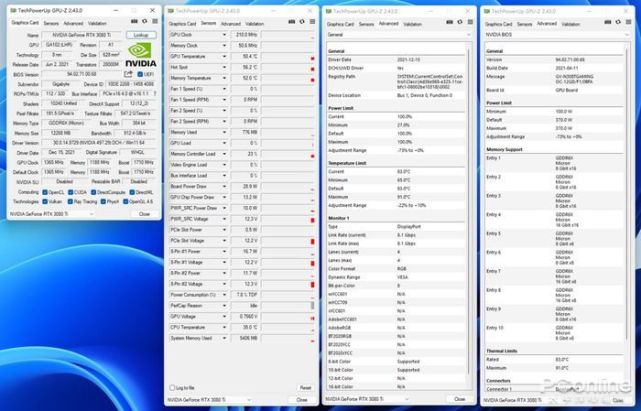Open the NVIDIA BIOS section dropdown
The image size is (641, 411).
click(557, 35)
